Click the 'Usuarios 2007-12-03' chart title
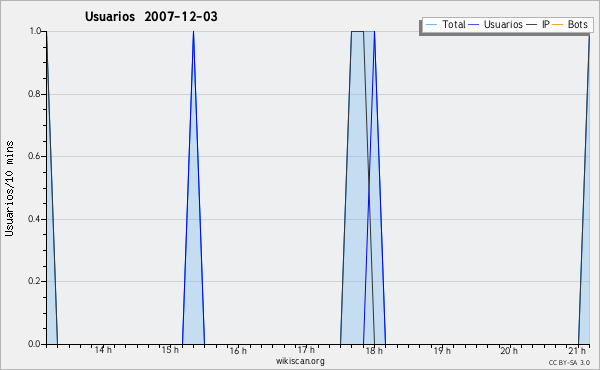Image resolution: width=600 pixels, height=370 pixels. [151, 17]
